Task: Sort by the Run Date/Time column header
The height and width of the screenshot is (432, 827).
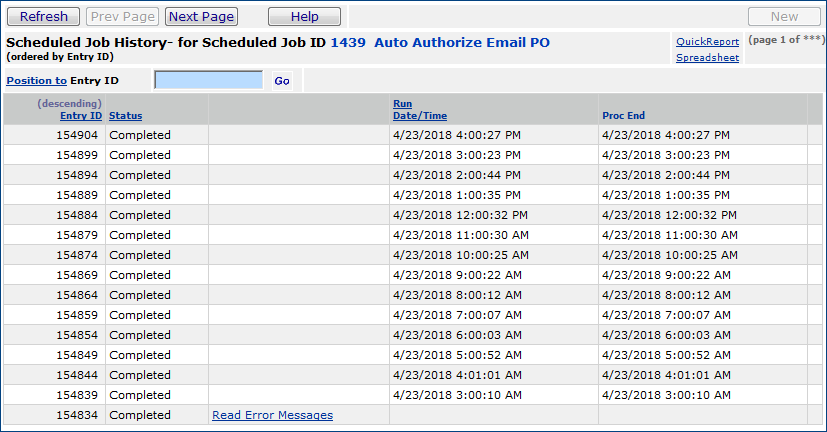Action: pyautogui.click(x=419, y=110)
